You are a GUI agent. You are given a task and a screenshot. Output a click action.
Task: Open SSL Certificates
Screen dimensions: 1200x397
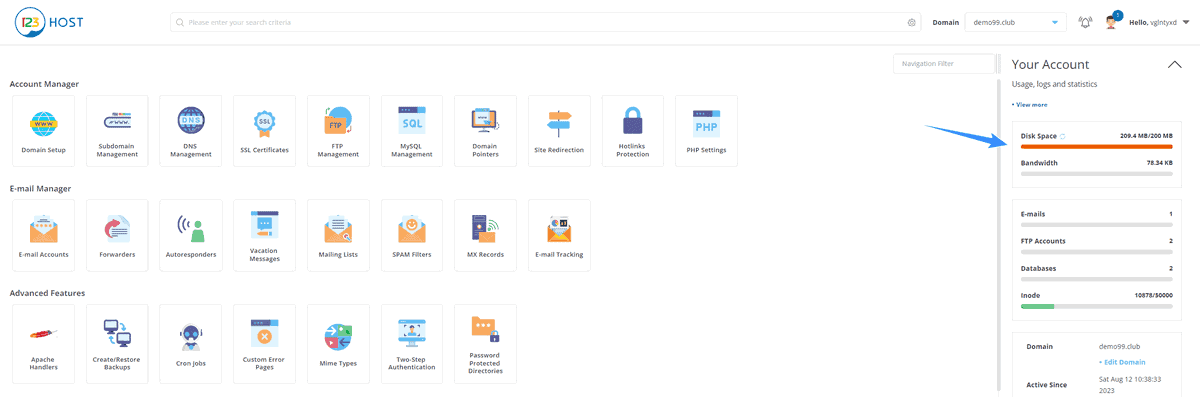click(265, 131)
